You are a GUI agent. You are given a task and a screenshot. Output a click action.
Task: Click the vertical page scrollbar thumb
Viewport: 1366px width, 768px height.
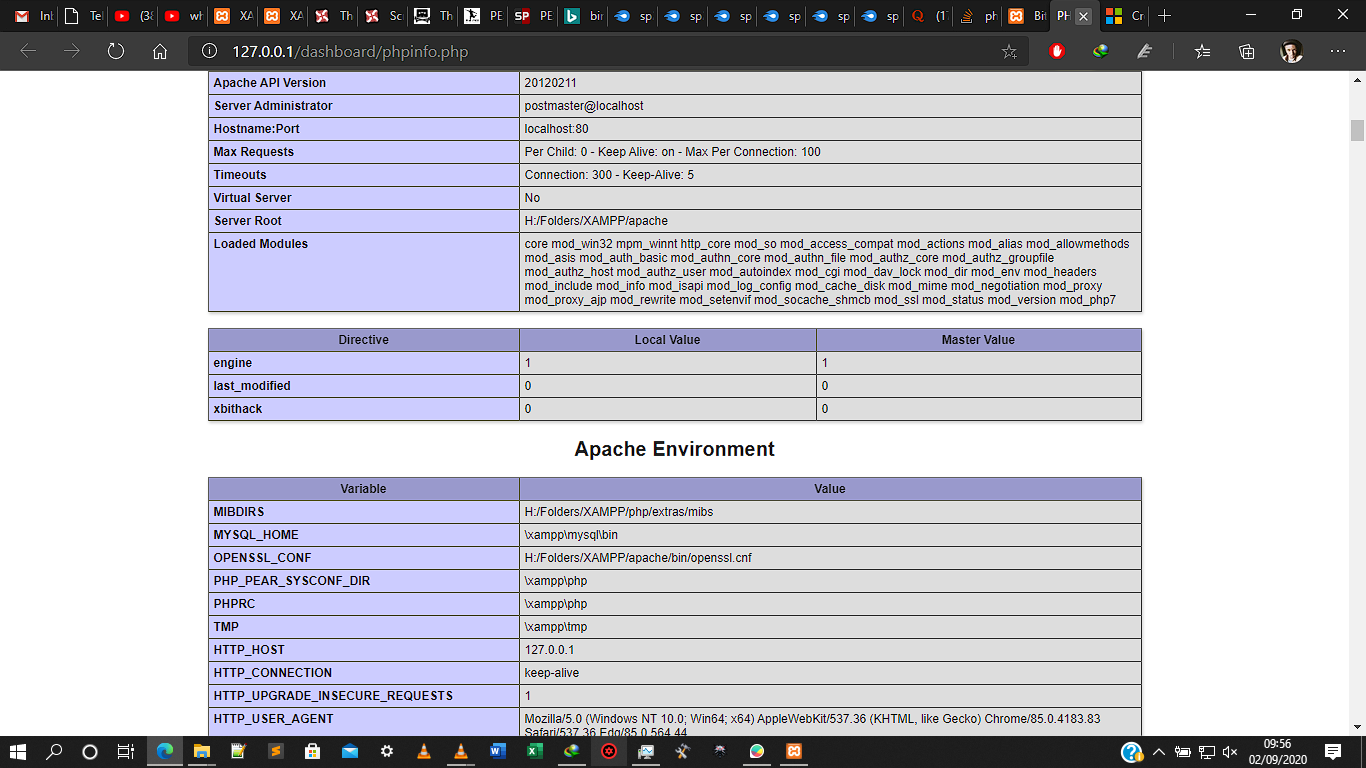click(1357, 130)
